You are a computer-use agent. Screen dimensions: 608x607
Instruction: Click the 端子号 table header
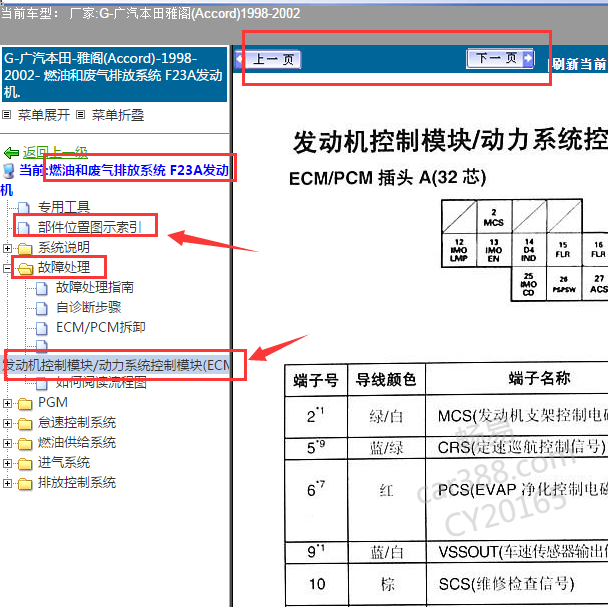click(x=316, y=379)
